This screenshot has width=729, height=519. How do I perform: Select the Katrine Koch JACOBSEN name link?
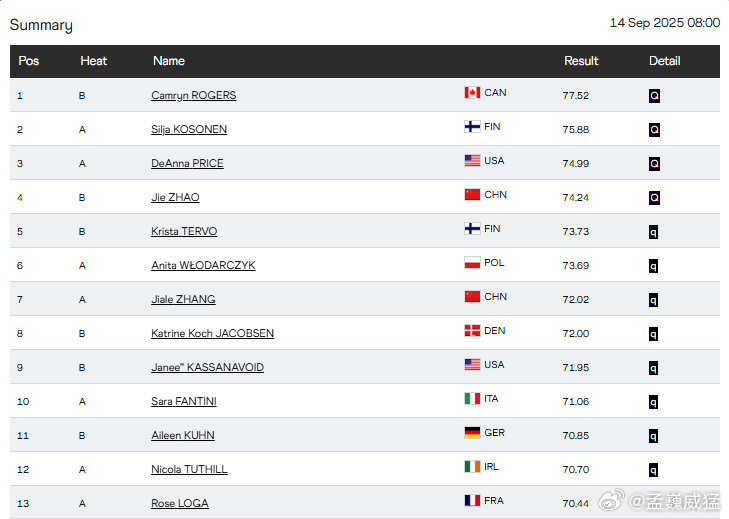(212, 333)
